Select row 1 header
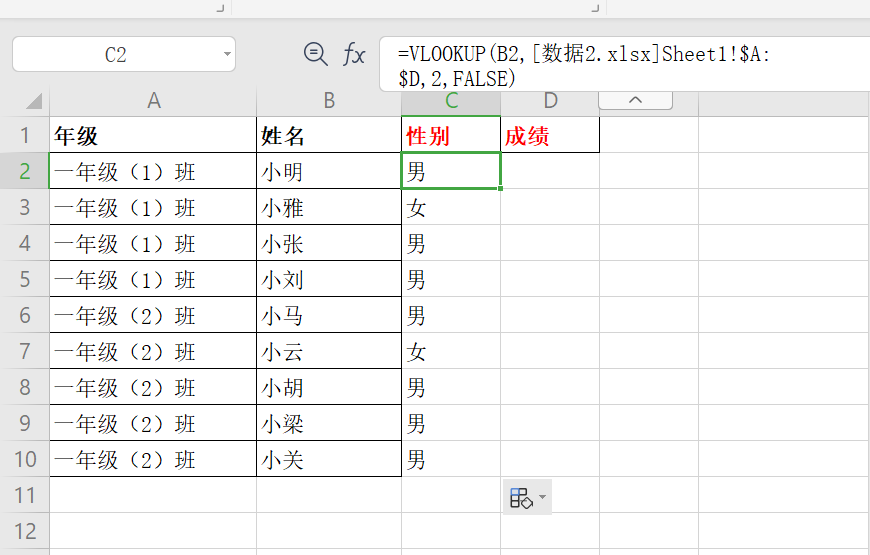Screen dimensions: 870x555 tap(24, 135)
